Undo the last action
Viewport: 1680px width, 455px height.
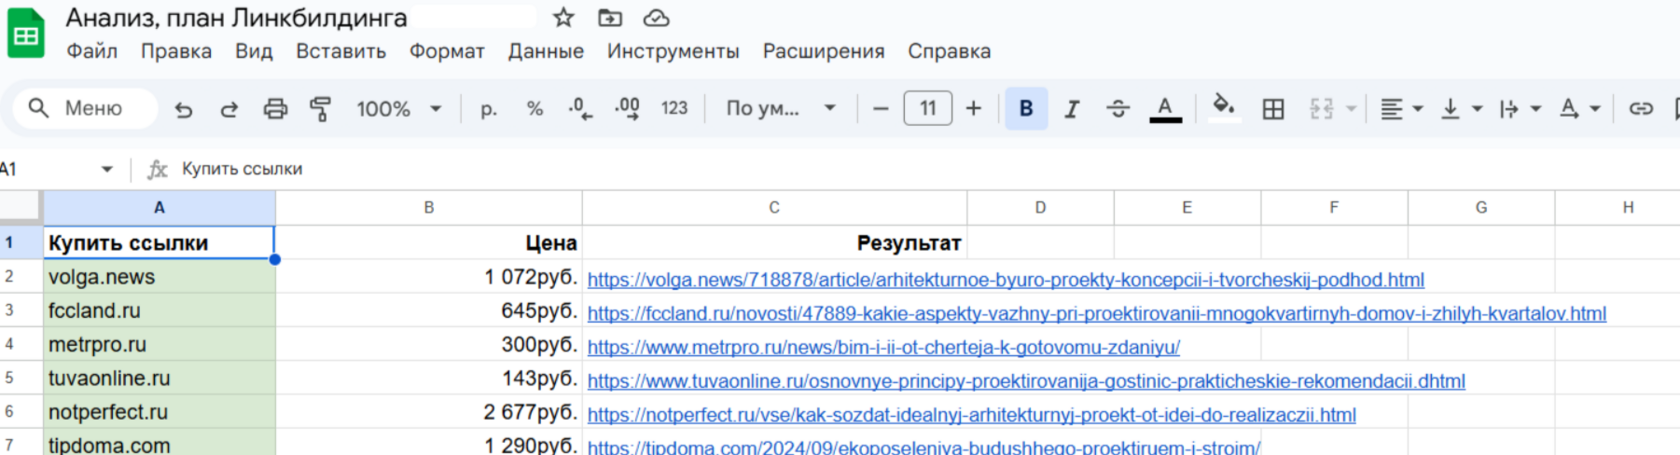[183, 109]
